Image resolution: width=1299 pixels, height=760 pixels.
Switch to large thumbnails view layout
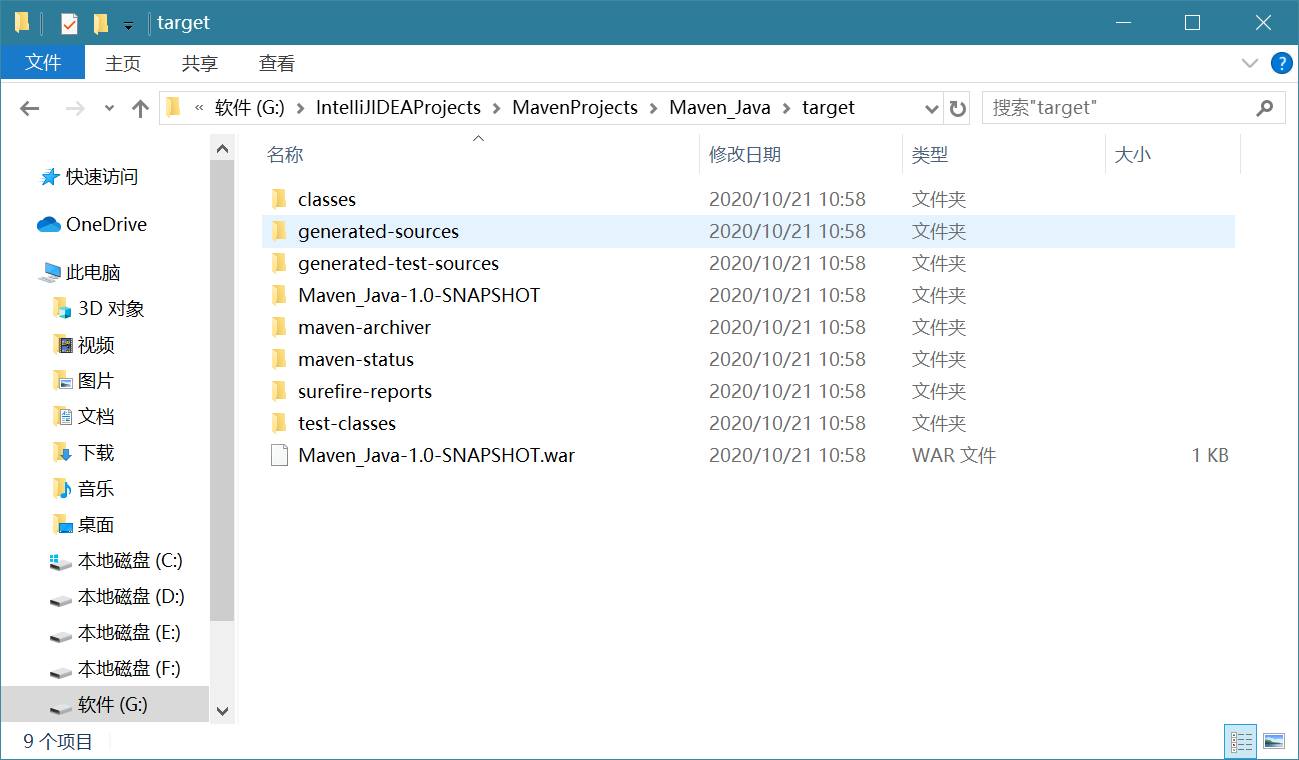coord(1274,741)
